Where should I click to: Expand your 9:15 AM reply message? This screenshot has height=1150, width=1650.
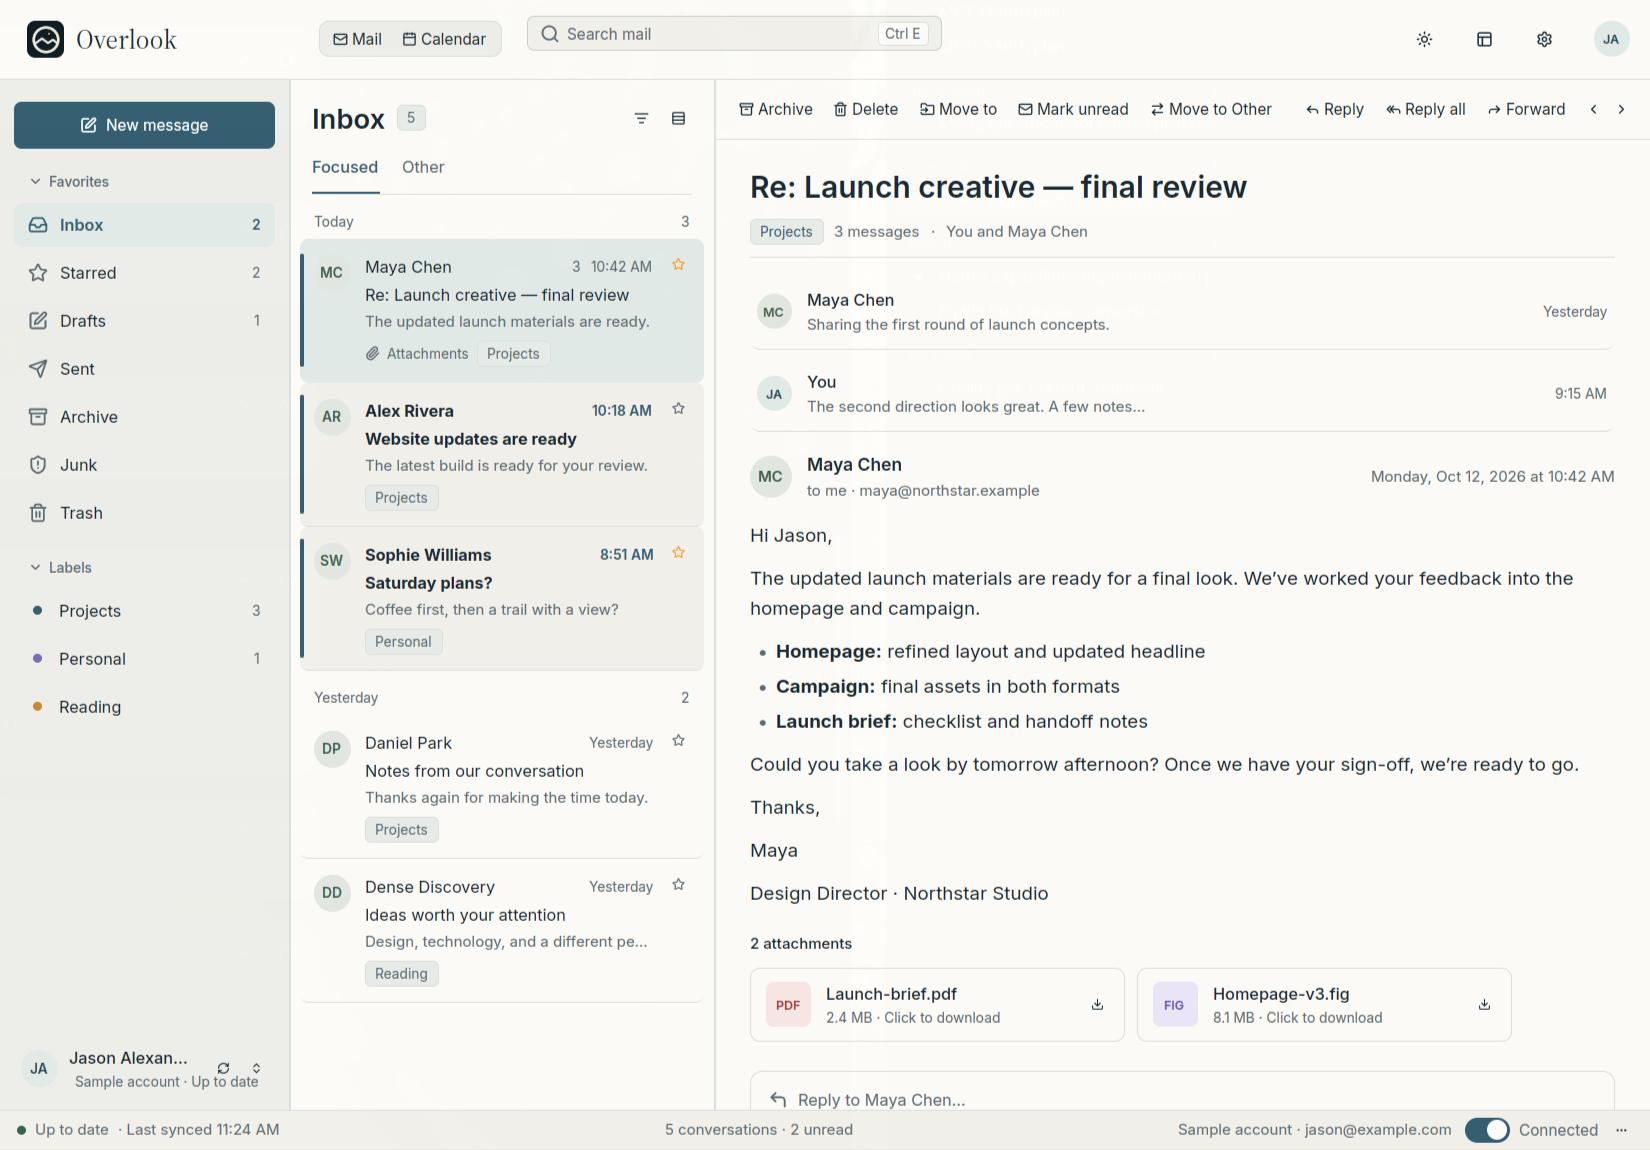1182,394
